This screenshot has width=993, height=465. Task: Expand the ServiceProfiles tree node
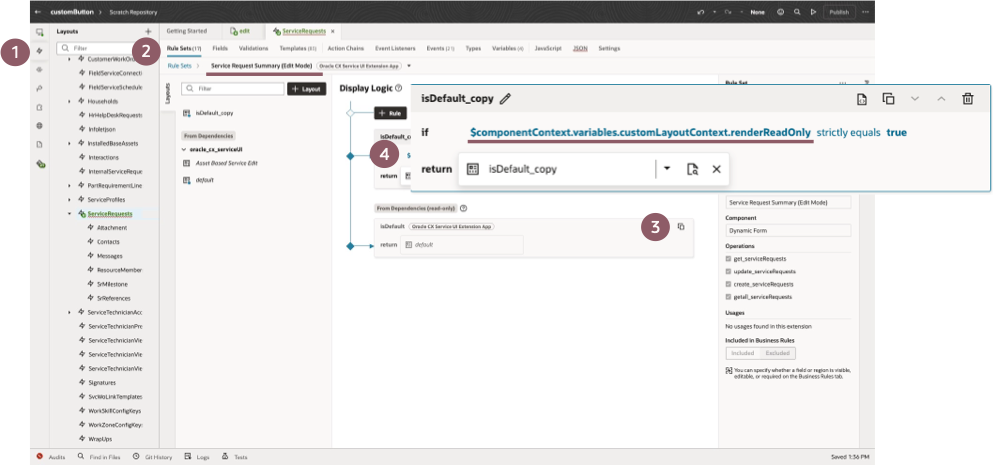click(x=69, y=200)
